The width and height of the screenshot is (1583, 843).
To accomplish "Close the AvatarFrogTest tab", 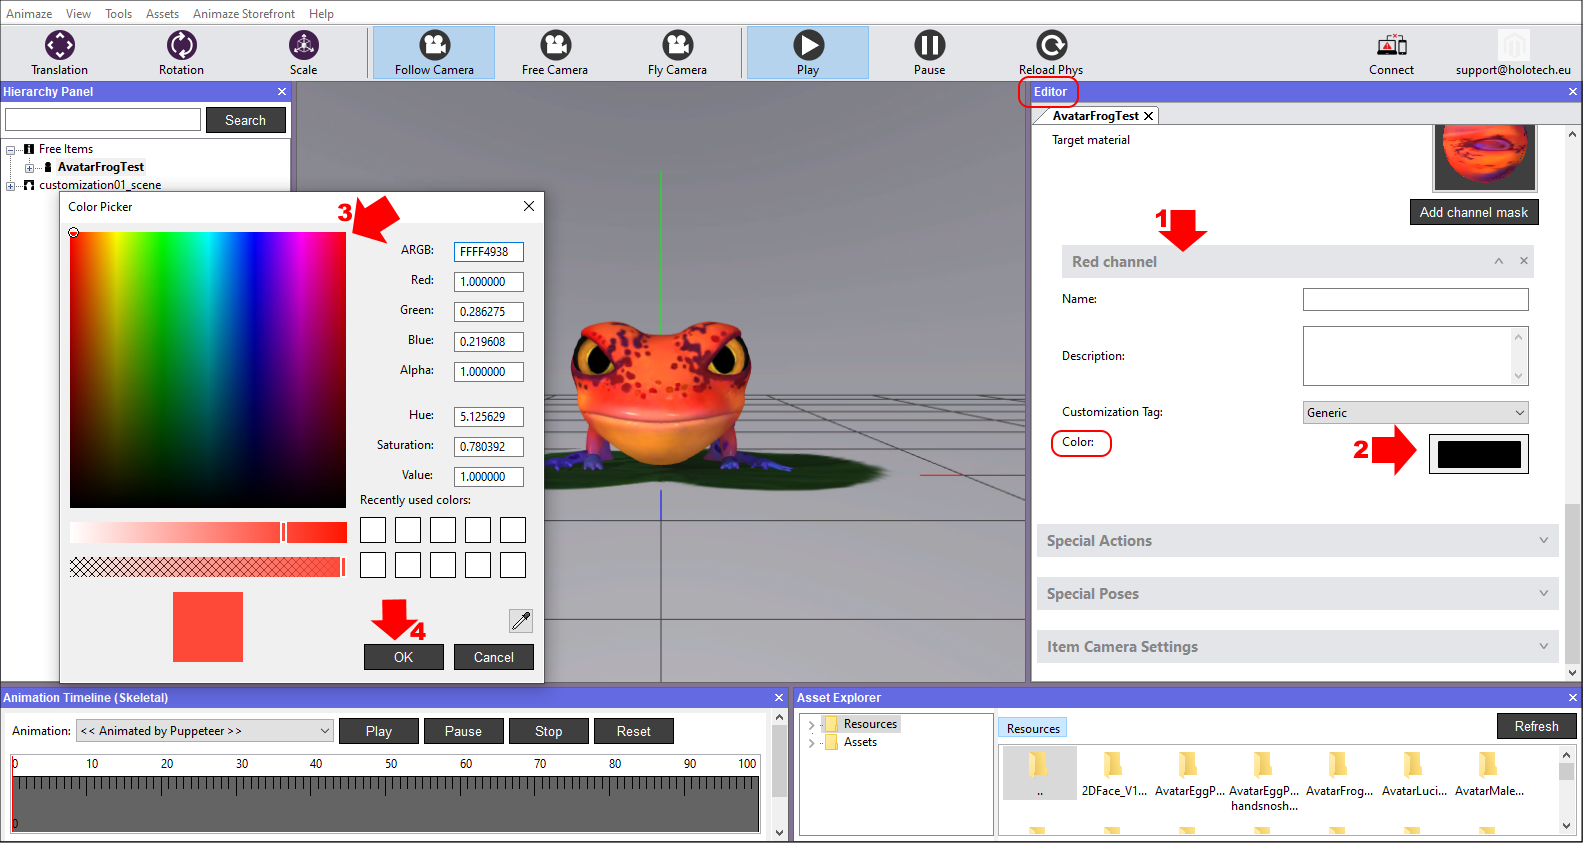I will coord(1149,116).
